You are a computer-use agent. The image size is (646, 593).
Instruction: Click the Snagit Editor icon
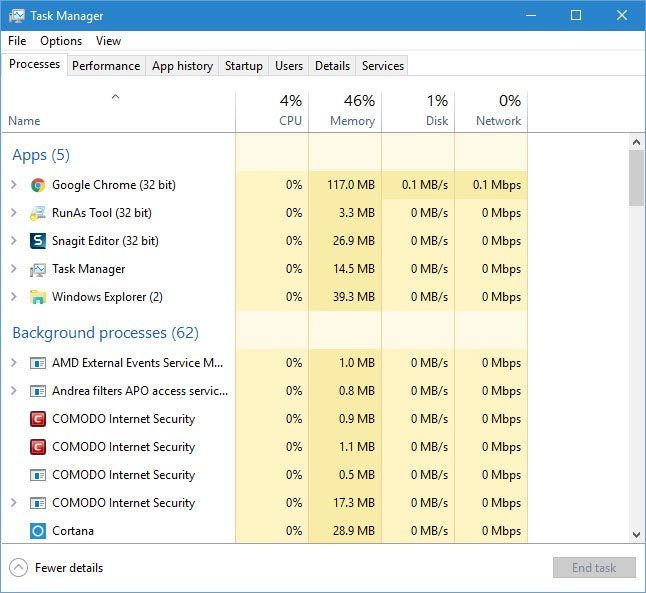38,241
